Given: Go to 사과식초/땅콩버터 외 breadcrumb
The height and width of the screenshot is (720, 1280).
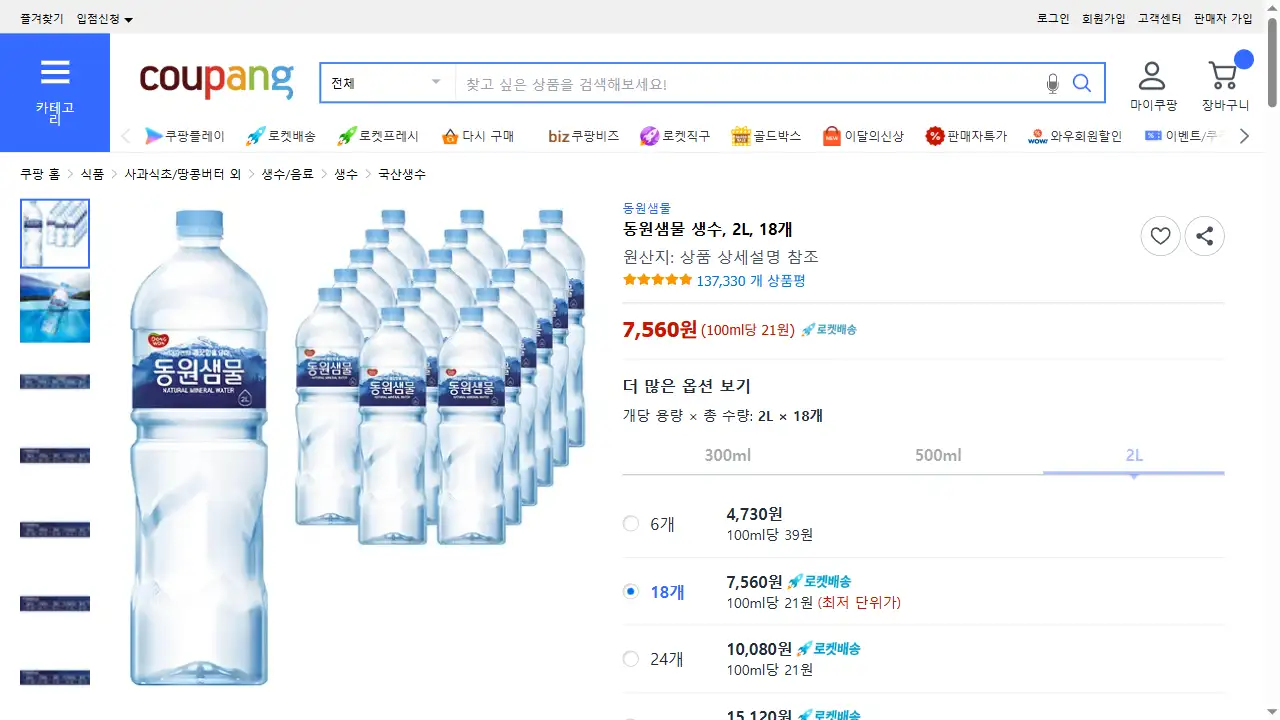Looking at the screenshot, I should [x=183, y=174].
